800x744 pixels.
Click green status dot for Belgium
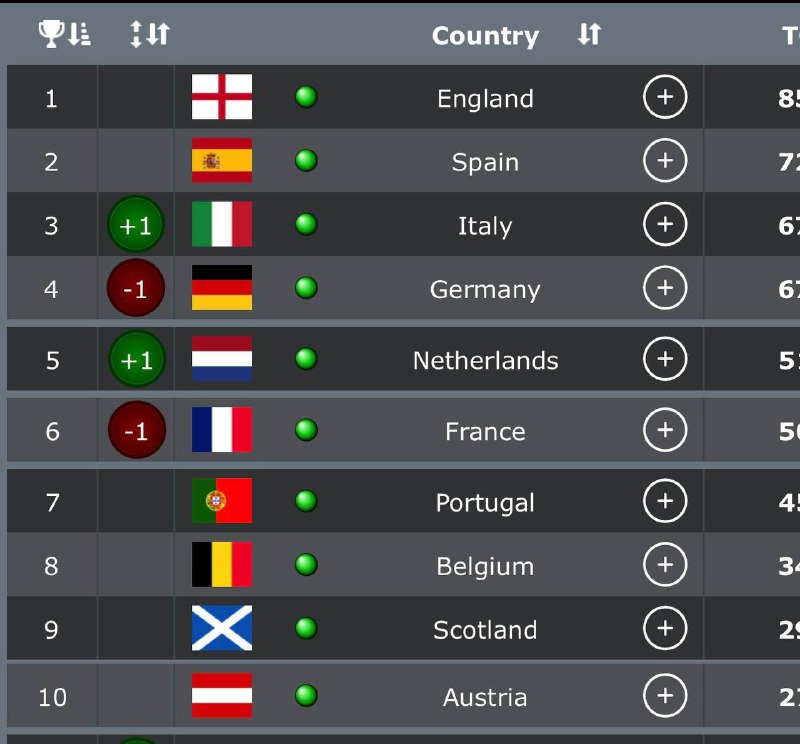(x=306, y=564)
